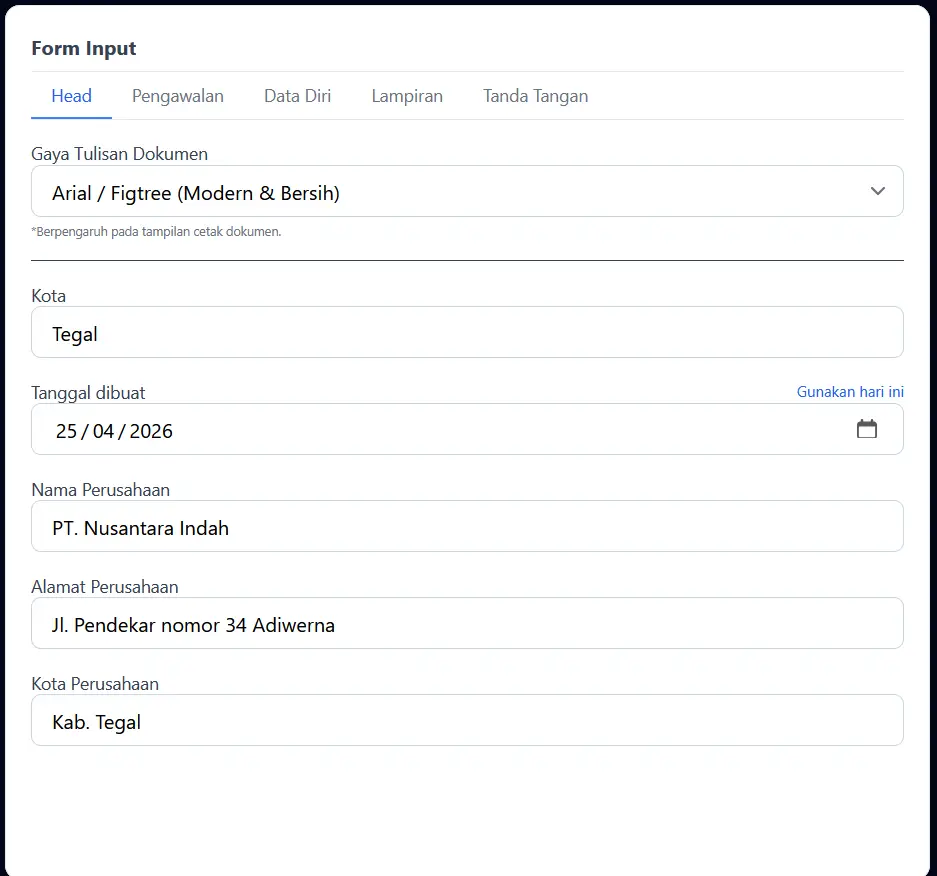This screenshot has height=876, width=937.
Task: Open the calendar picker icon
Action: pyautogui.click(x=866, y=430)
